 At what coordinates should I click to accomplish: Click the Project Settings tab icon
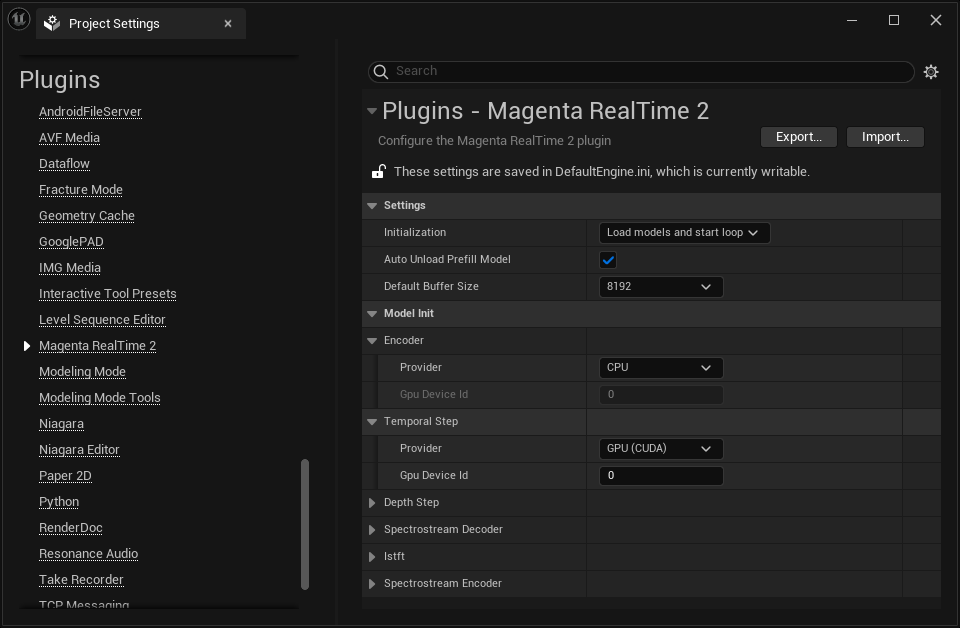pyautogui.click(x=52, y=23)
